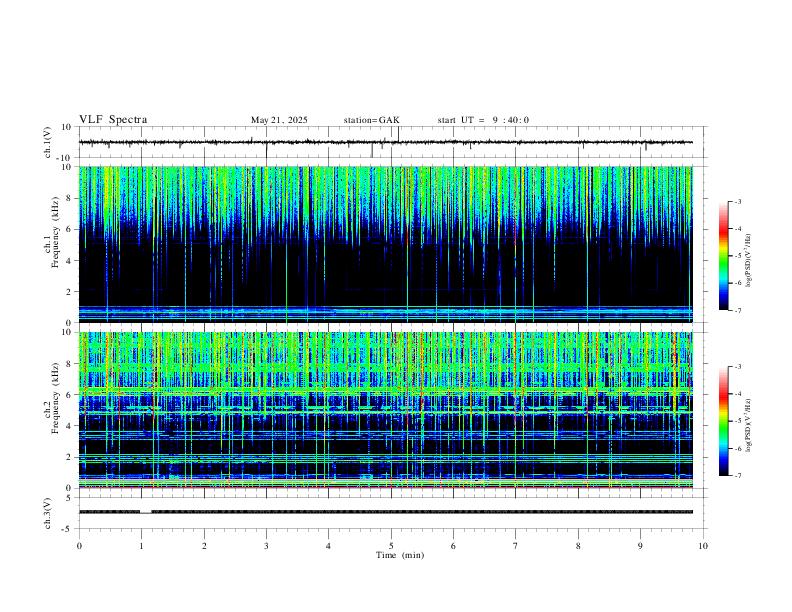
Task: Click the "5" tick on the time axis
Action: [x=391, y=546]
